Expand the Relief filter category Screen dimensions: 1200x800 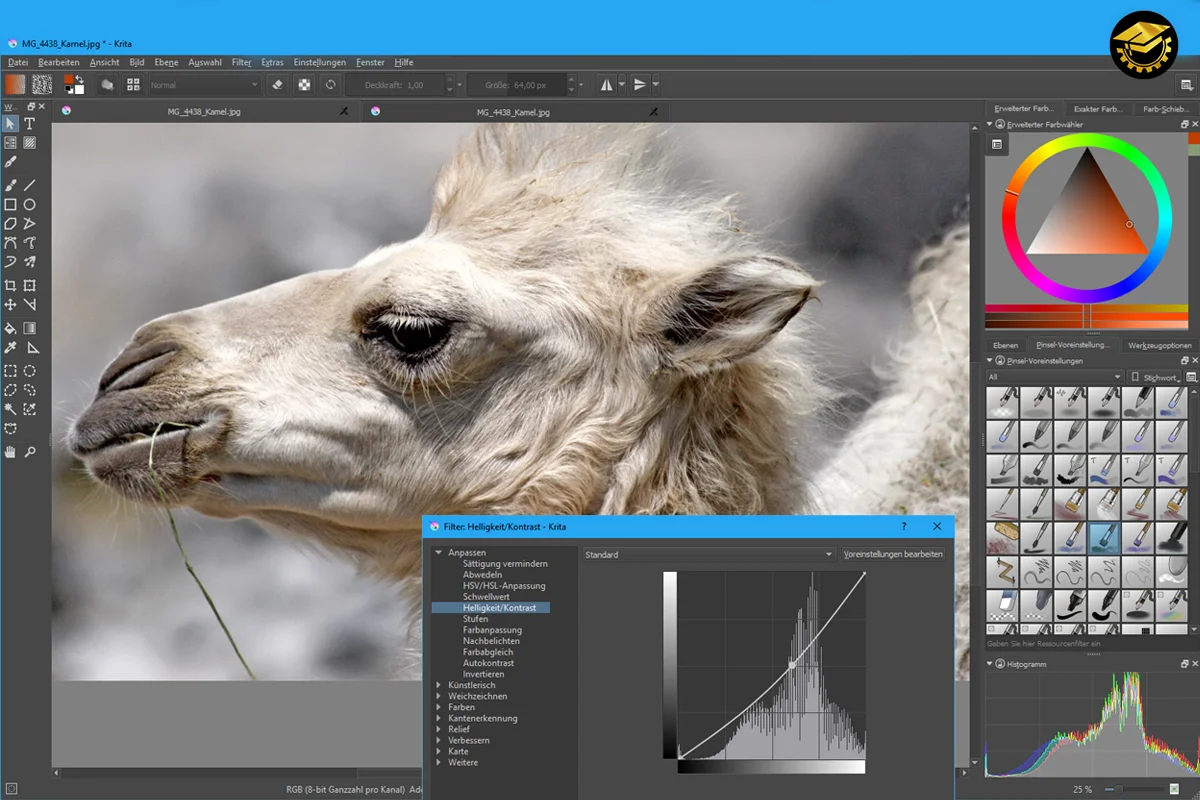(x=439, y=729)
